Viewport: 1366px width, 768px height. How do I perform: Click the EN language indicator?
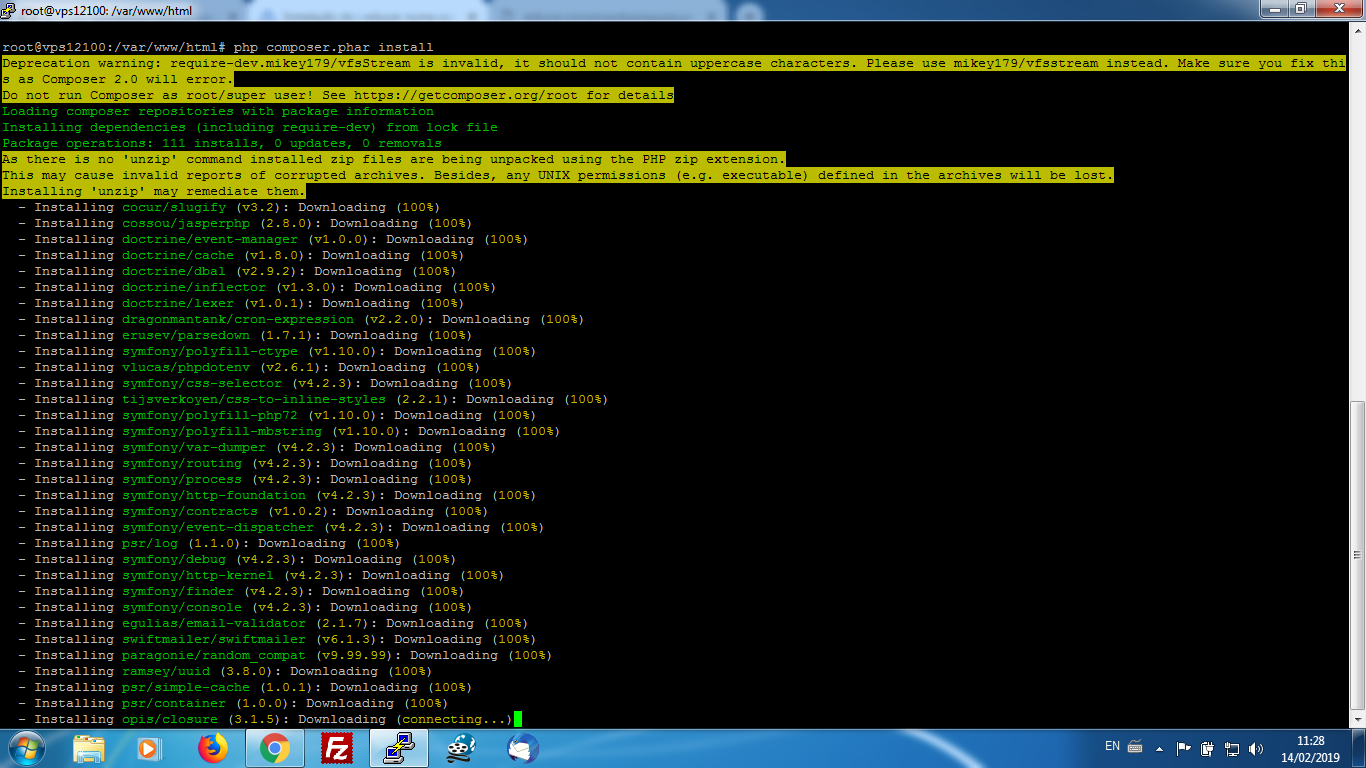coord(1112,746)
